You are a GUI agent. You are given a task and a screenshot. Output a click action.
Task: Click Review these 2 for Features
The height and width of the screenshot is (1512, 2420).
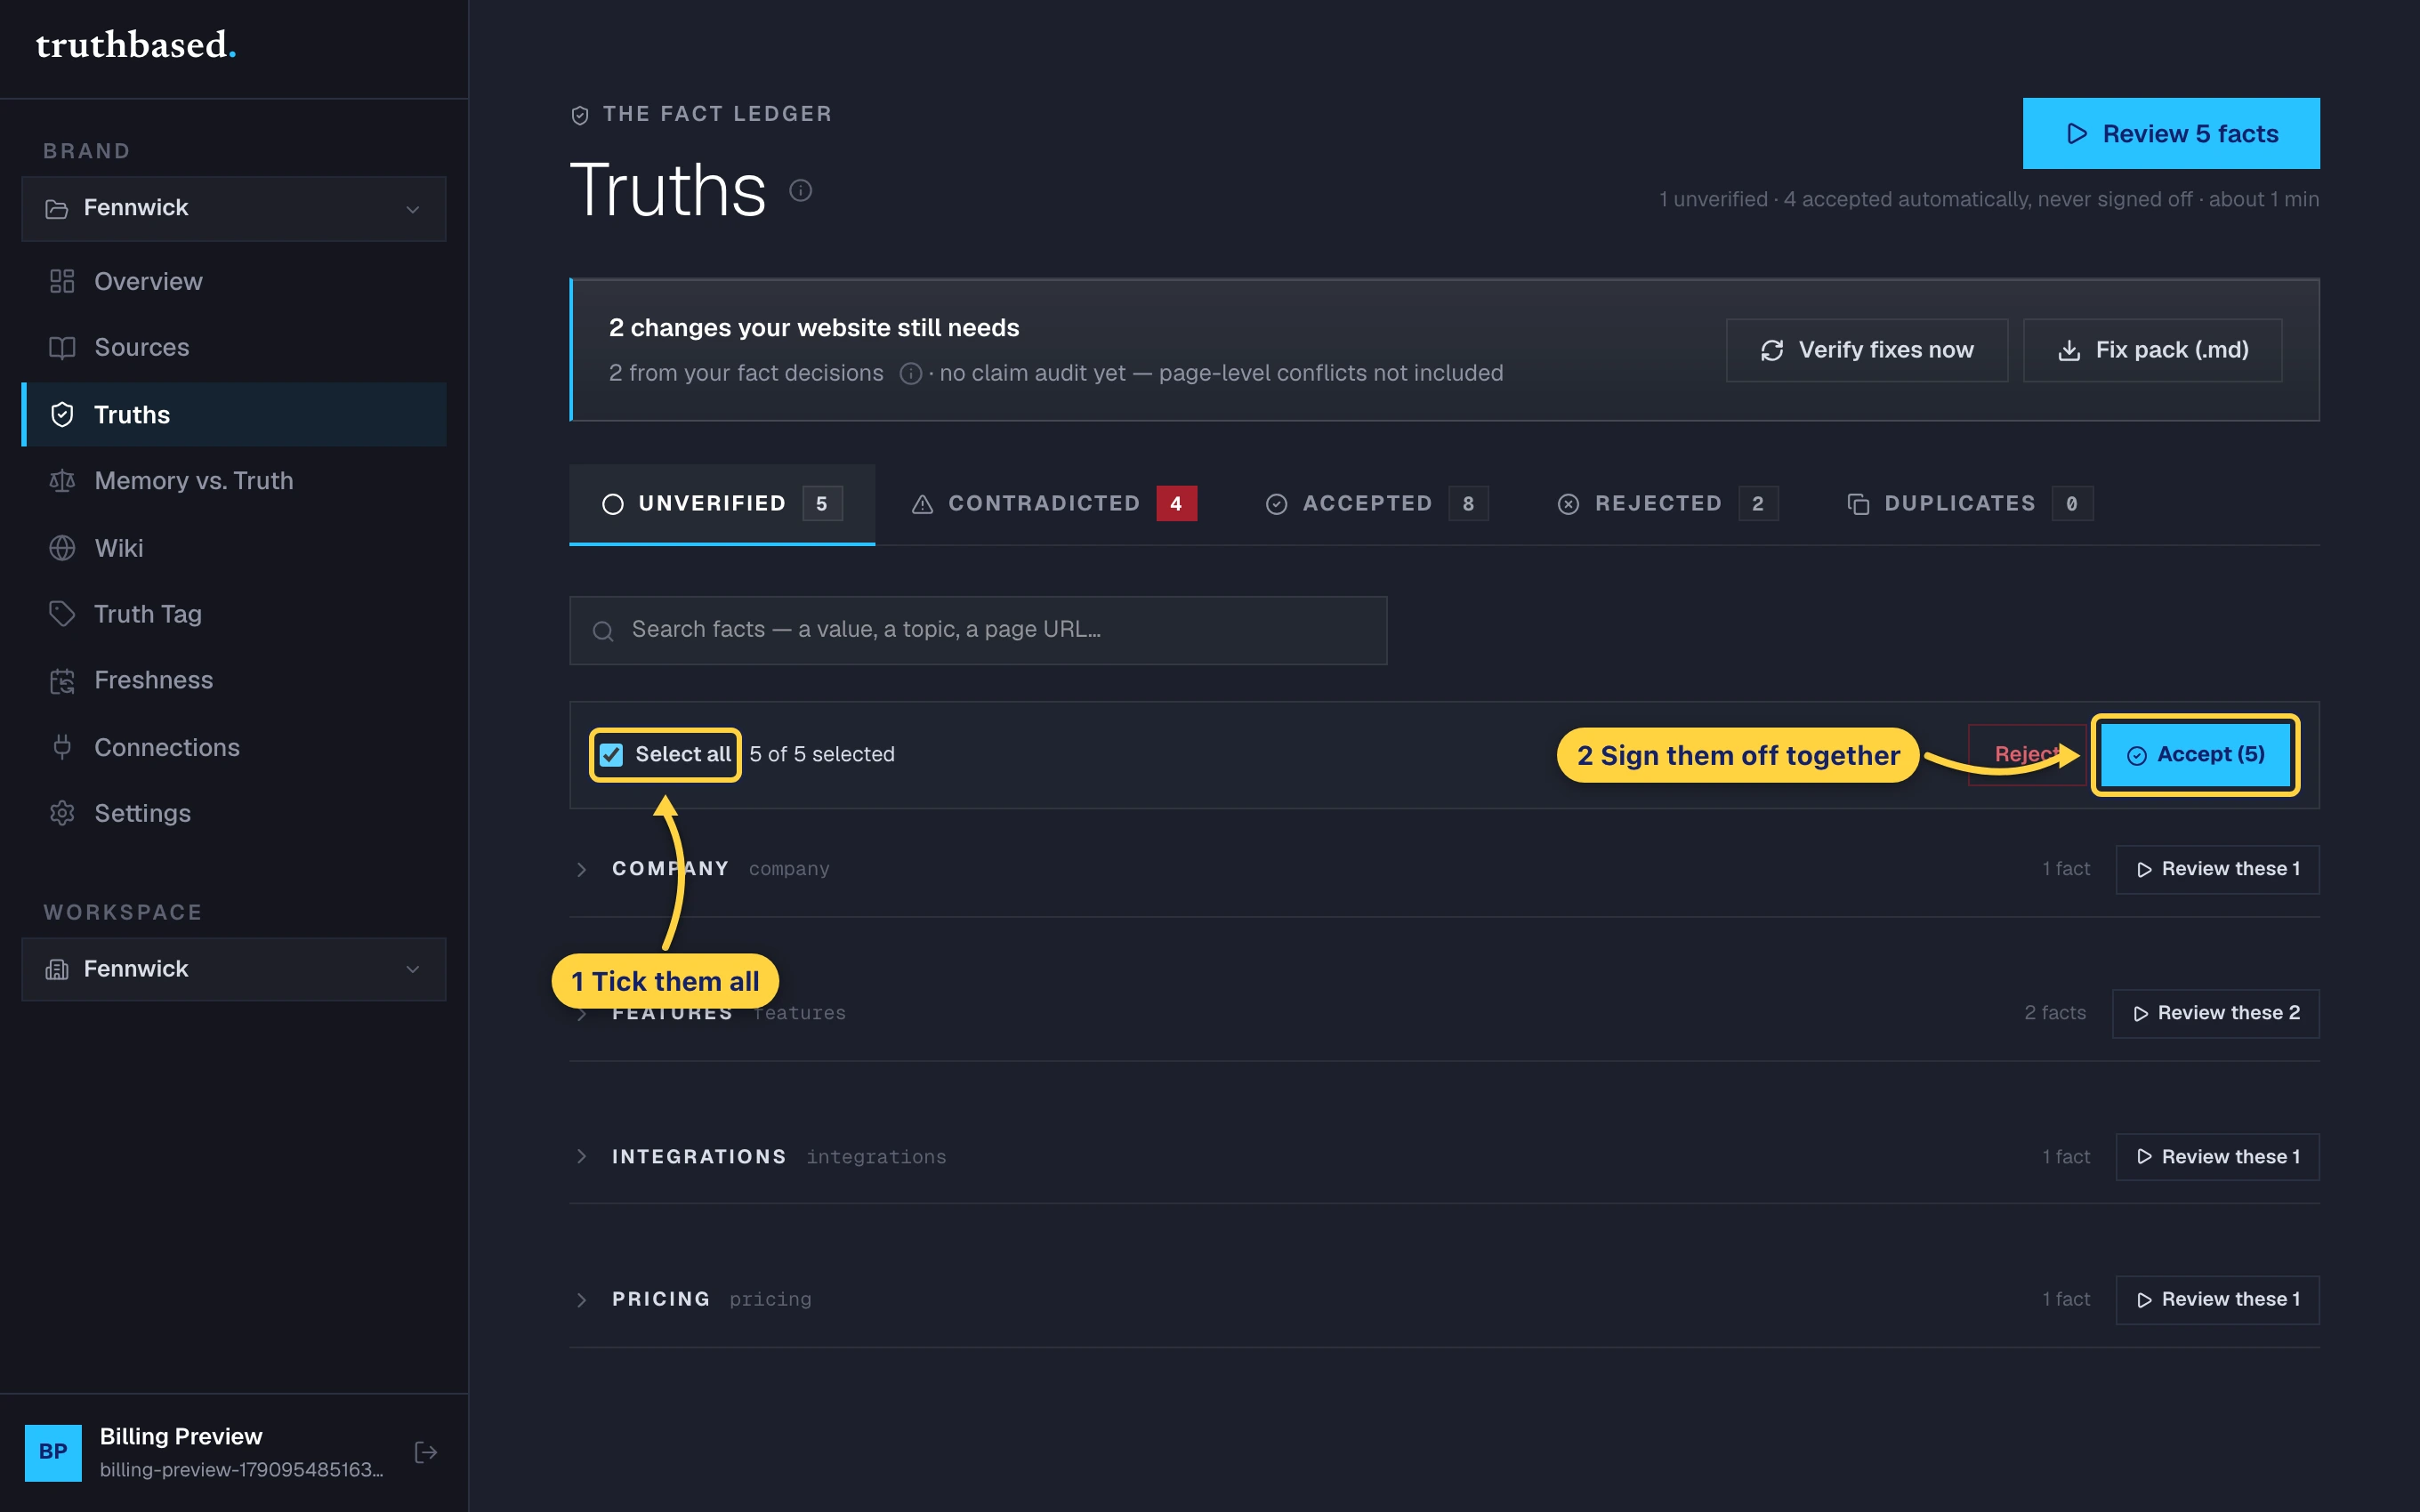(2215, 1013)
